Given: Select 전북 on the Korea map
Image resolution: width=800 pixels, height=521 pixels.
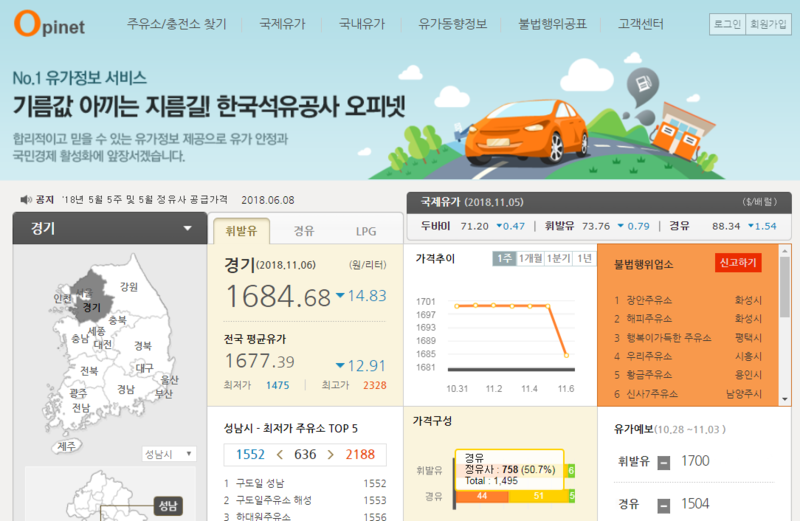Looking at the screenshot, I should [89, 371].
